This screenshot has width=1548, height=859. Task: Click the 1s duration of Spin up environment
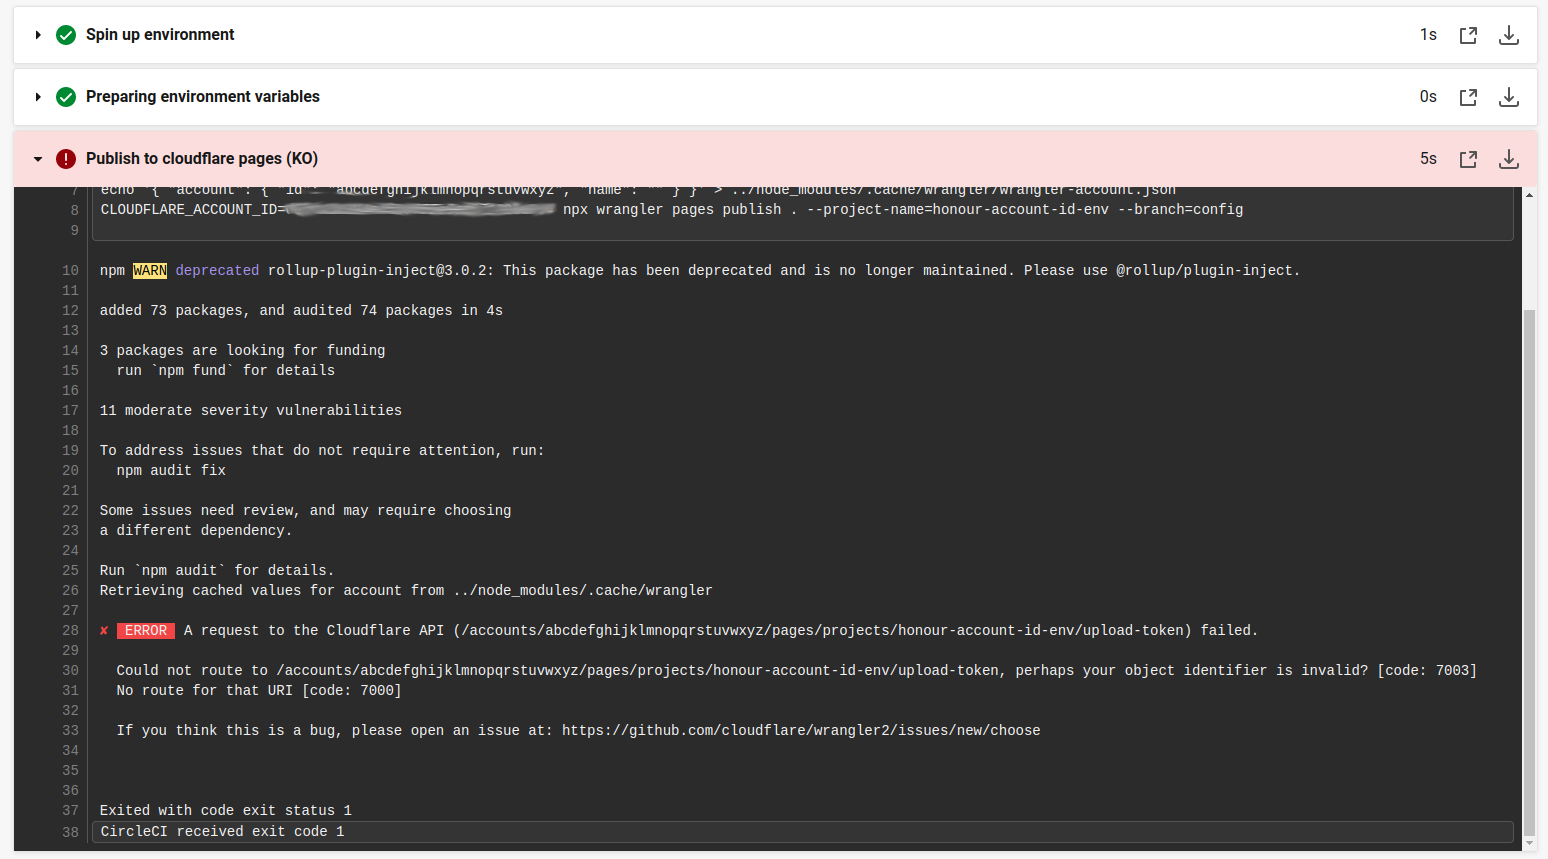pyautogui.click(x=1428, y=35)
